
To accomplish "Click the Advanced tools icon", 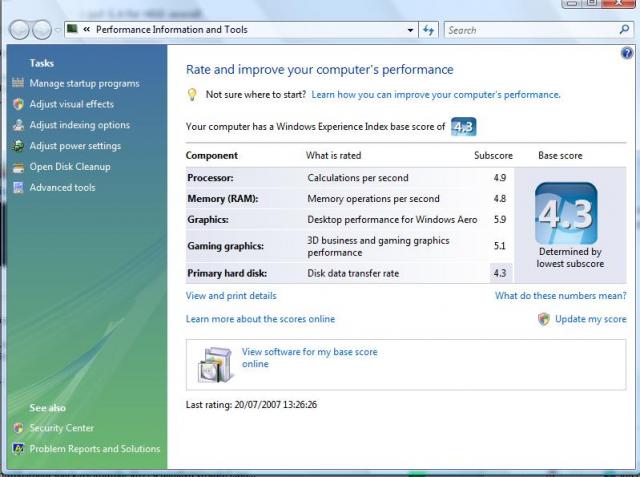I will tap(18, 188).
